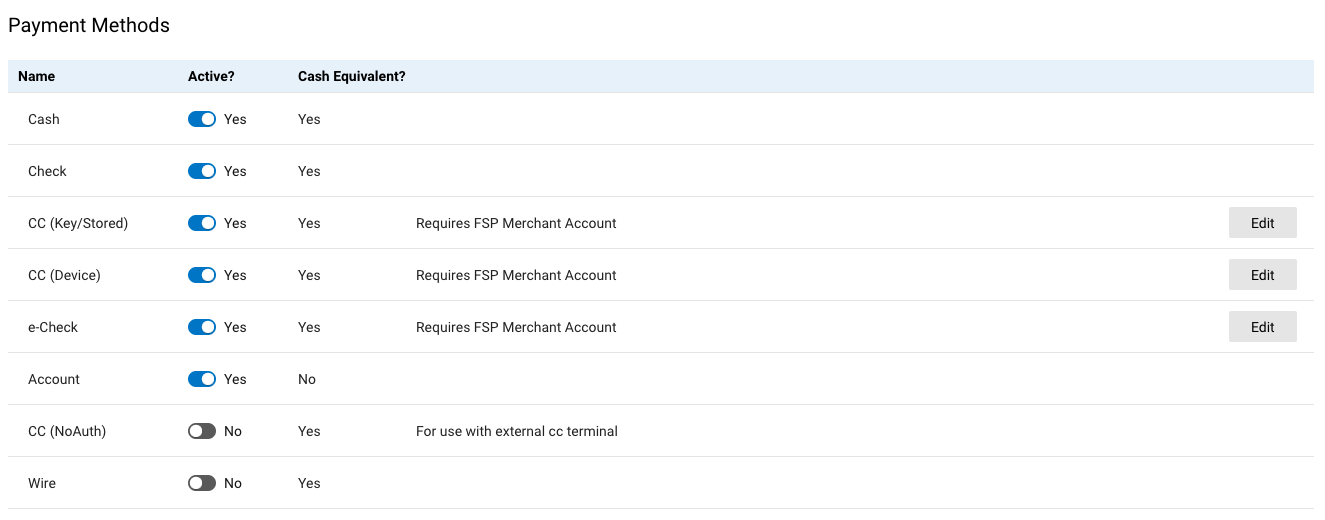Disable the CC (Key/Stored) active switch
The height and width of the screenshot is (520, 1325).
click(202, 223)
